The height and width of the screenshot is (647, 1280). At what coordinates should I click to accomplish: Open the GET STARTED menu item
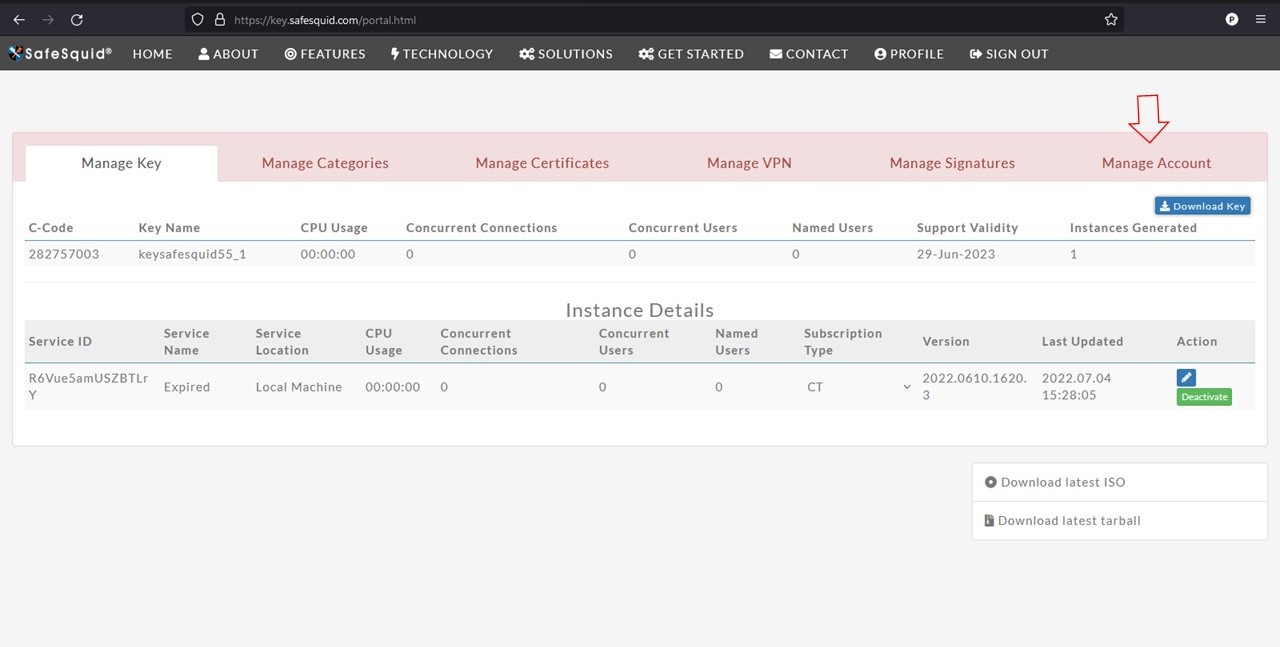[x=691, y=54]
